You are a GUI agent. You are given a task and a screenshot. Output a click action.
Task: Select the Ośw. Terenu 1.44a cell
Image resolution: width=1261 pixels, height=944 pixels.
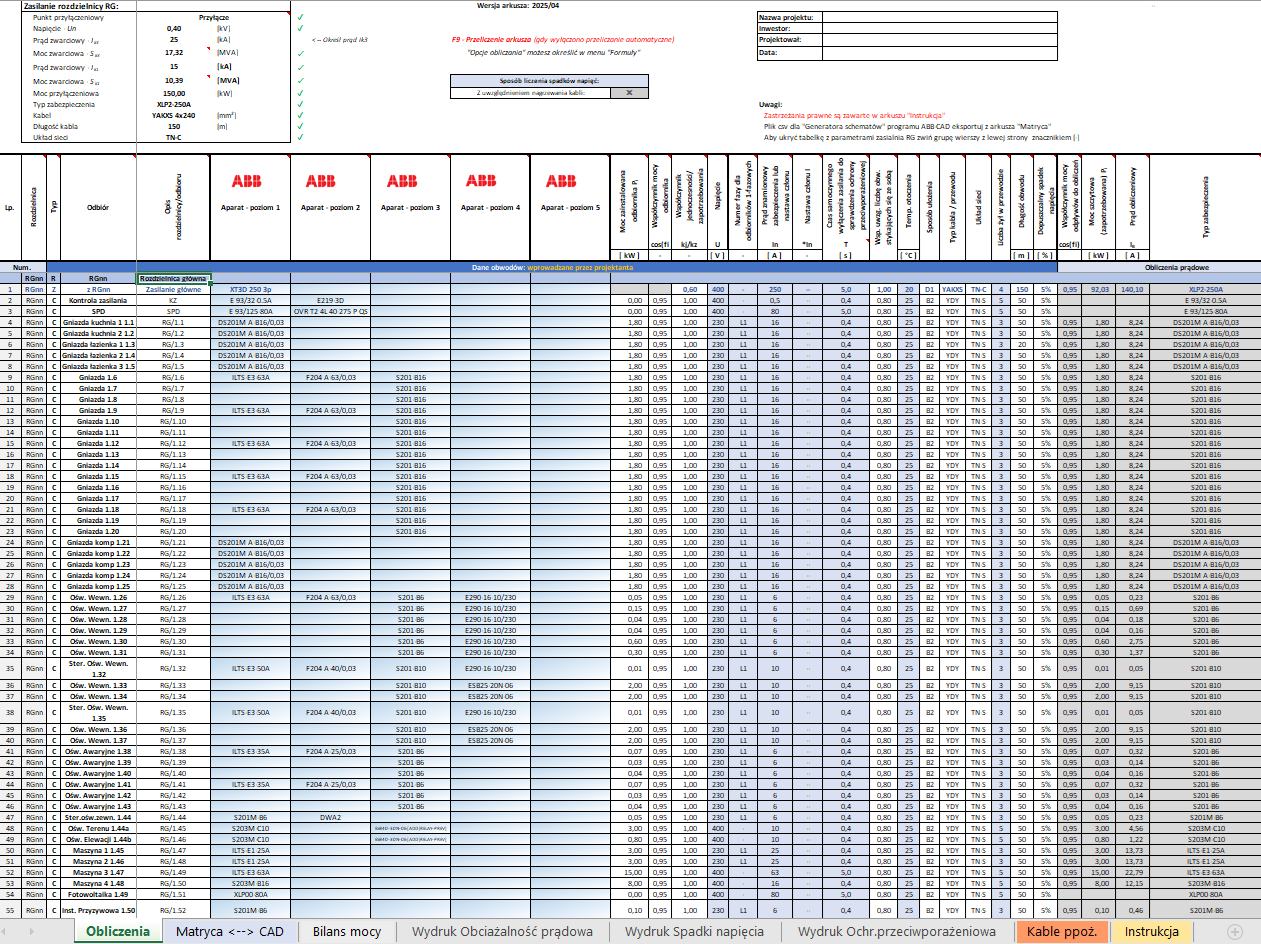tap(98, 828)
